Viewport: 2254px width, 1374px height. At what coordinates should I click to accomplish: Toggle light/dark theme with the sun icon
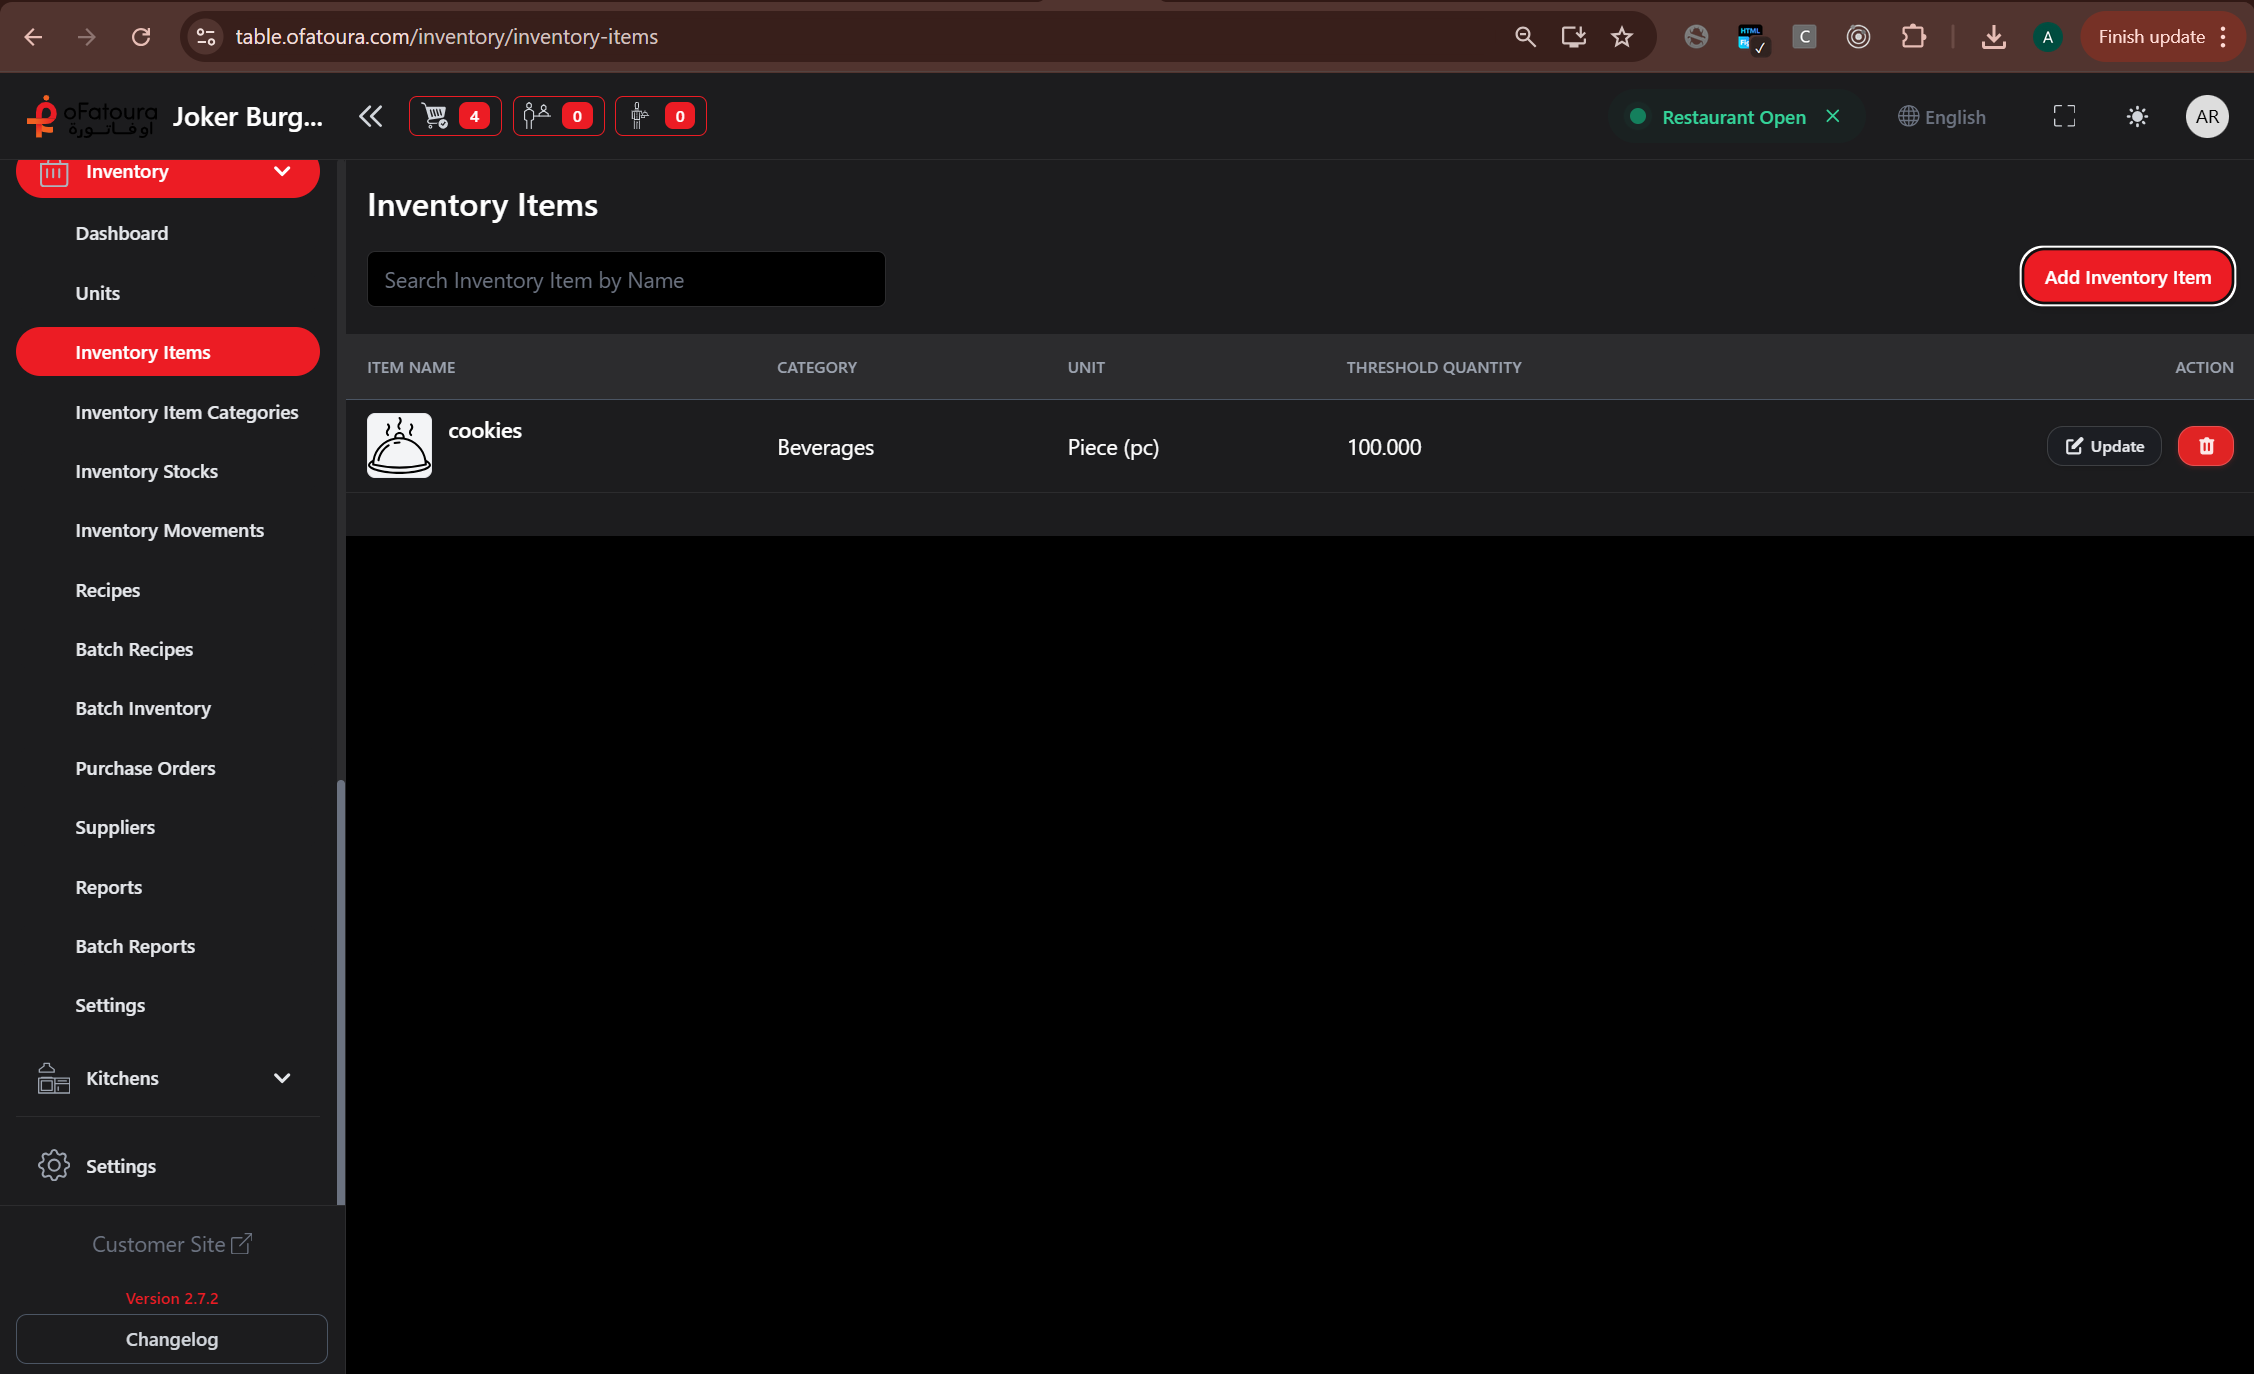2137,116
